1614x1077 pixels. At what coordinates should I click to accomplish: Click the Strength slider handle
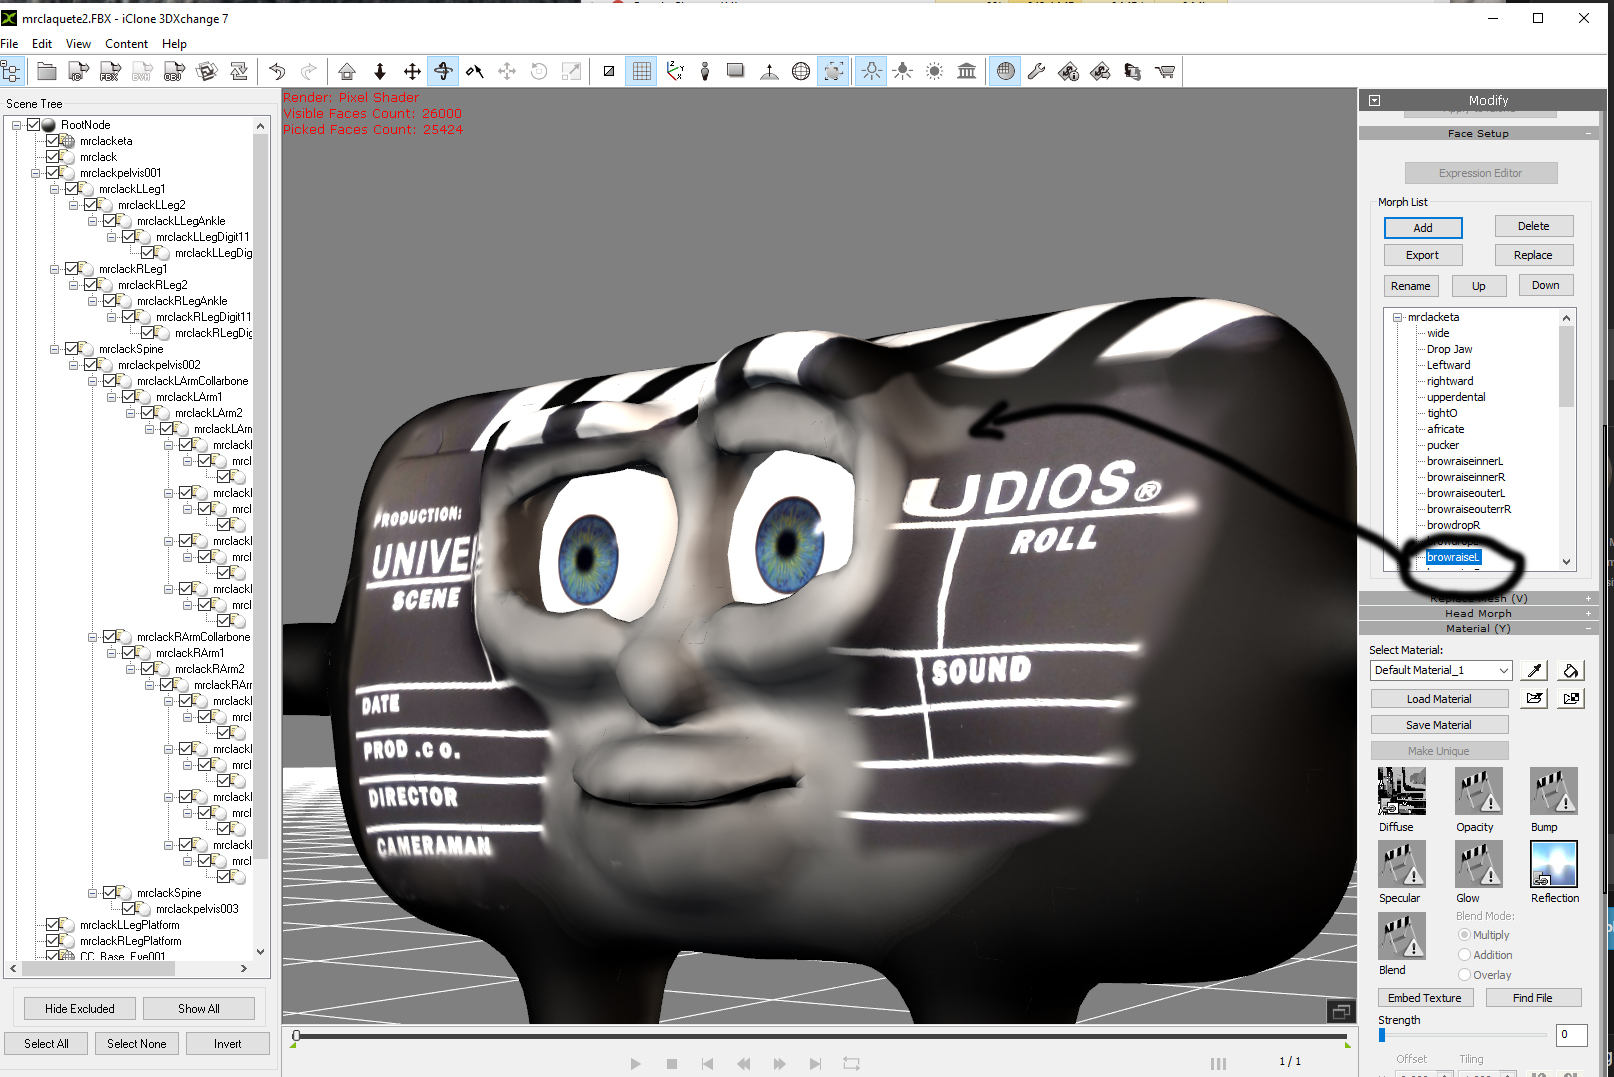pos(1382,1036)
